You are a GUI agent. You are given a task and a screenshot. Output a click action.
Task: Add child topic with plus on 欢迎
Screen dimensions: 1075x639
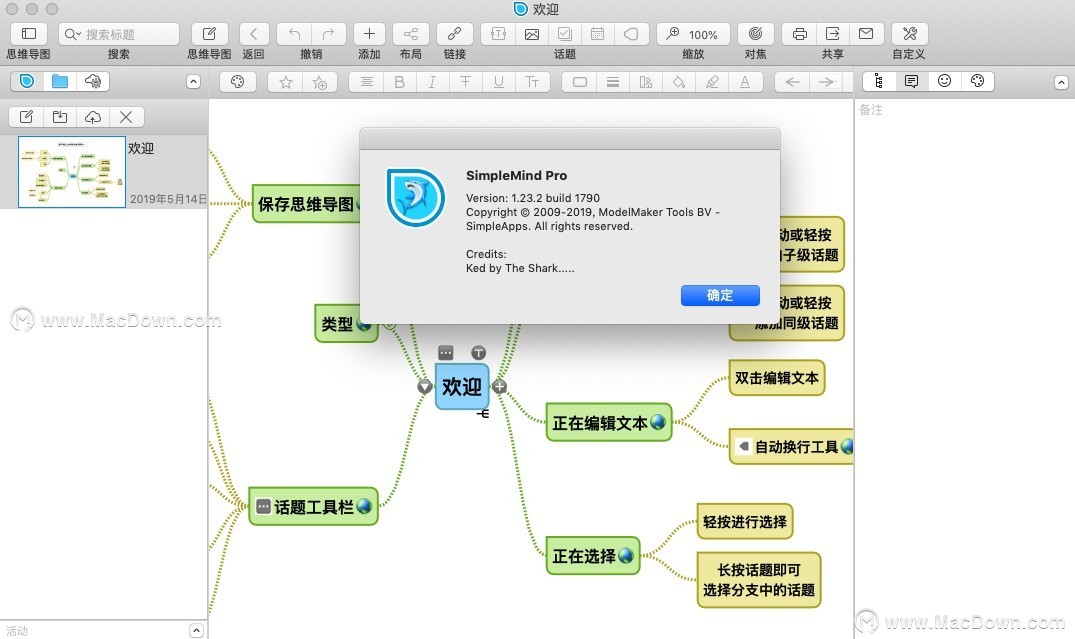click(499, 386)
